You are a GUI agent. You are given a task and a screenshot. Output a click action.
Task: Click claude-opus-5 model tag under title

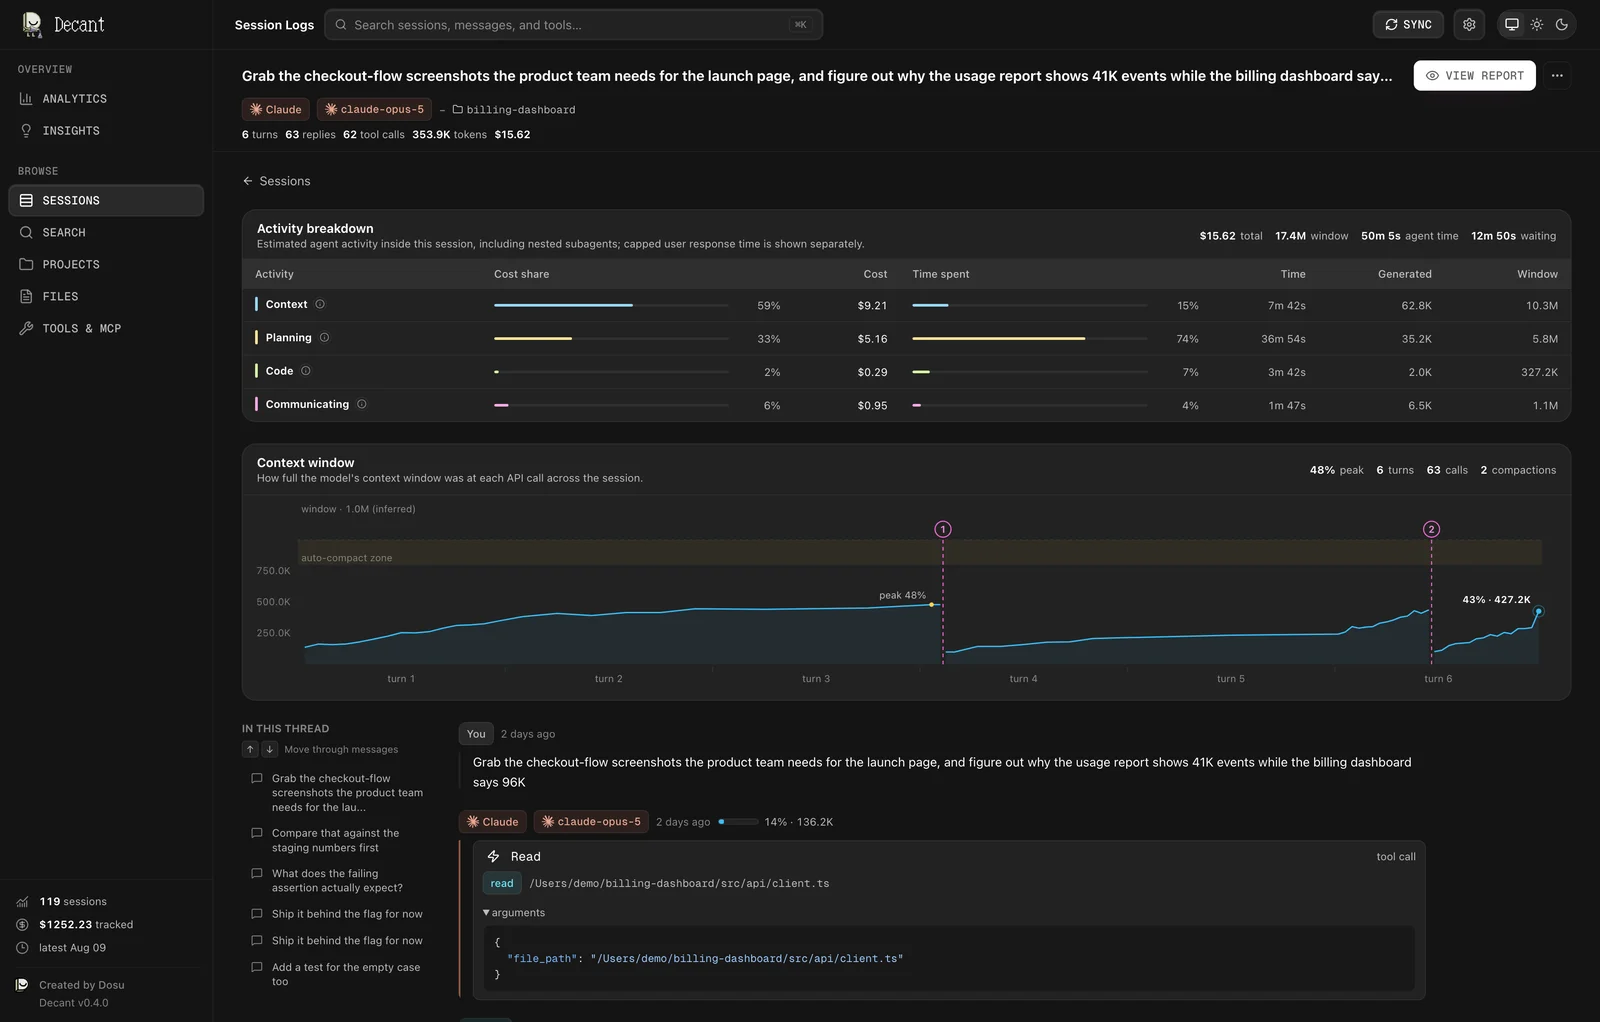click(375, 110)
